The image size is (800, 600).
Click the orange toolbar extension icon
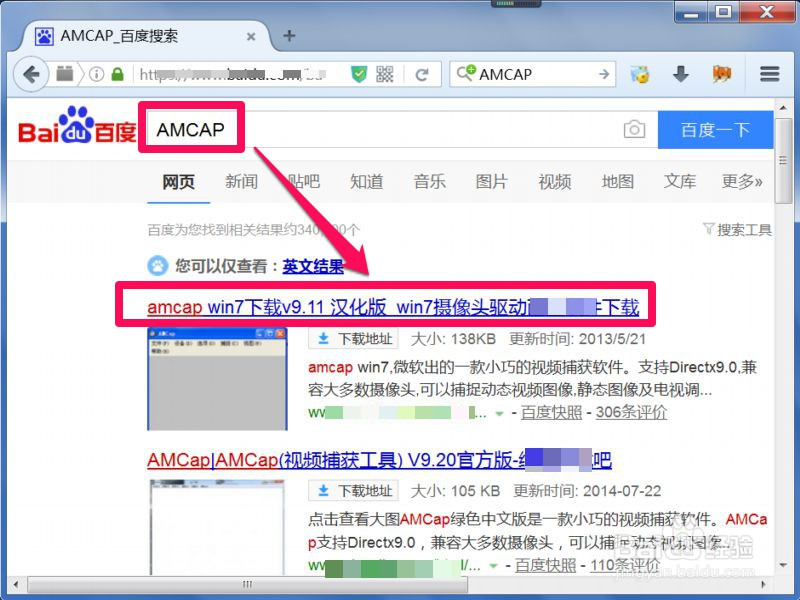click(722, 74)
